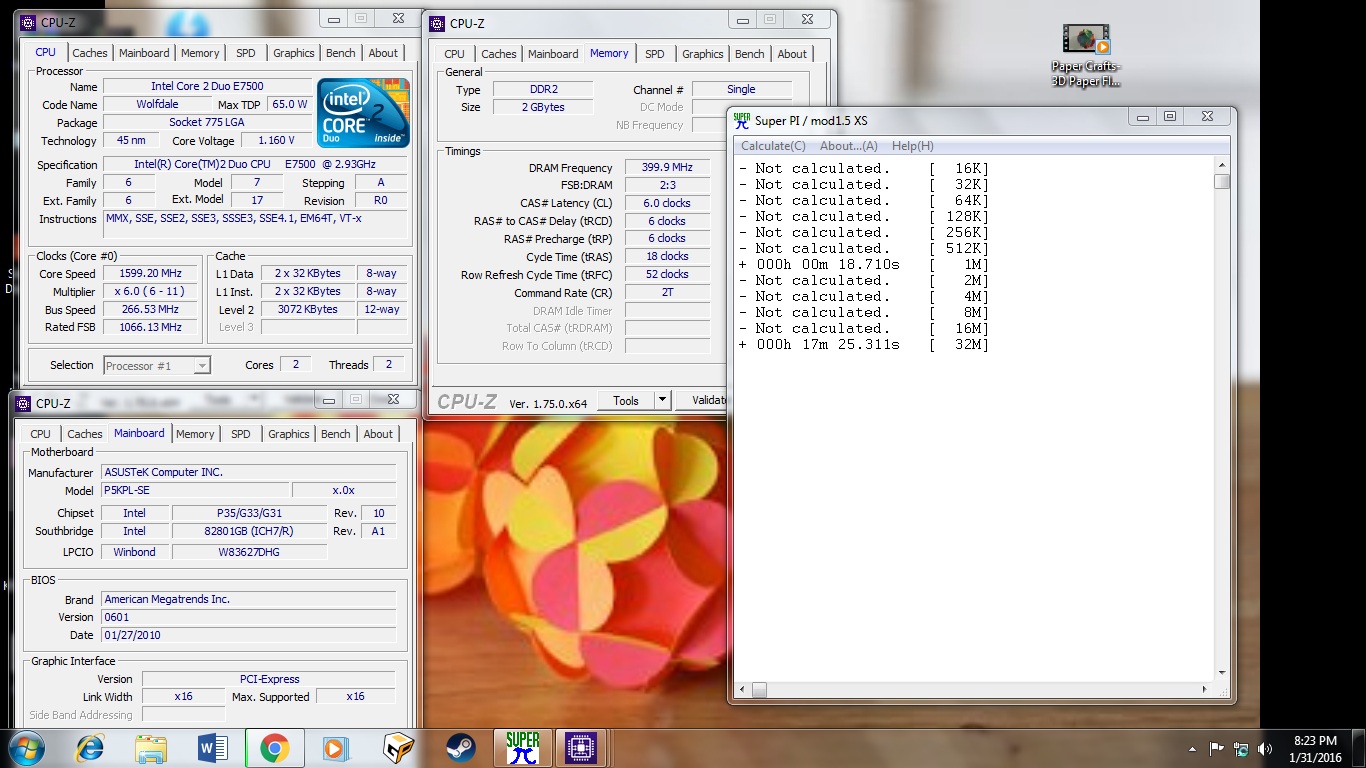Click the 8:23 PM clock in taskbar
This screenshot has width=1366, height=768.
(1315, 741)
